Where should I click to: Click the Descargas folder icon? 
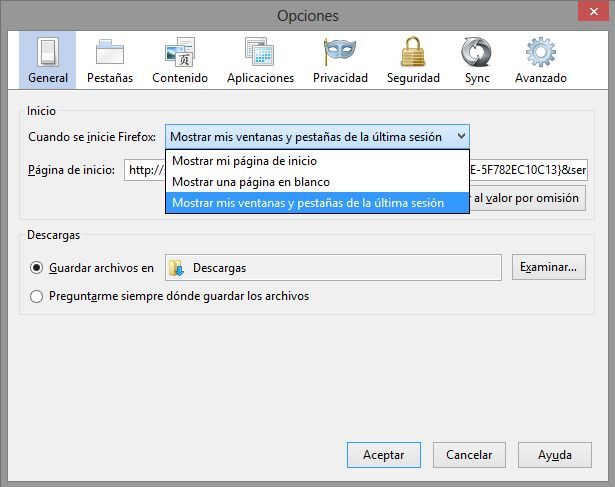[x=176, y=268]
